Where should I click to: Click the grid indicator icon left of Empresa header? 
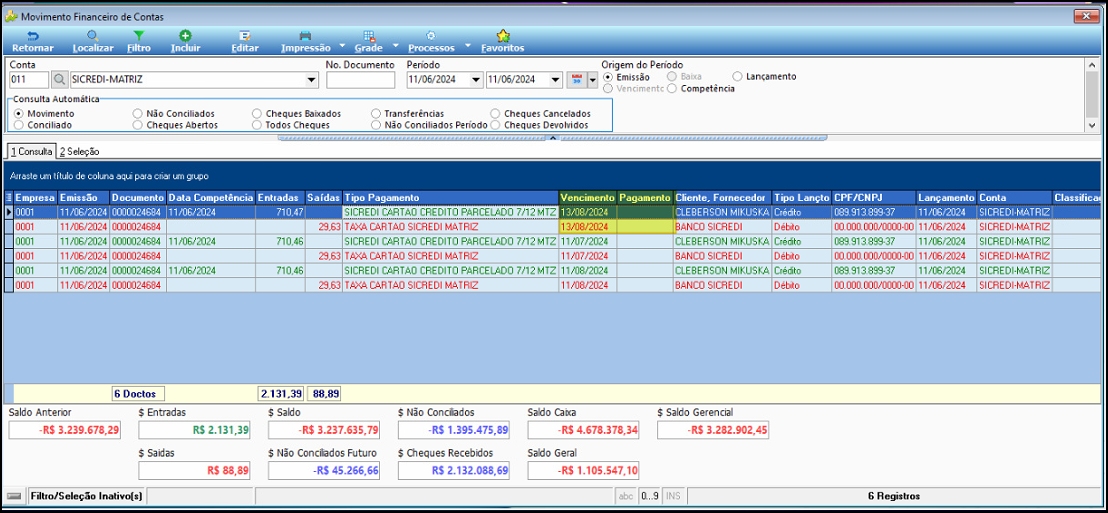tap(8, 197)
